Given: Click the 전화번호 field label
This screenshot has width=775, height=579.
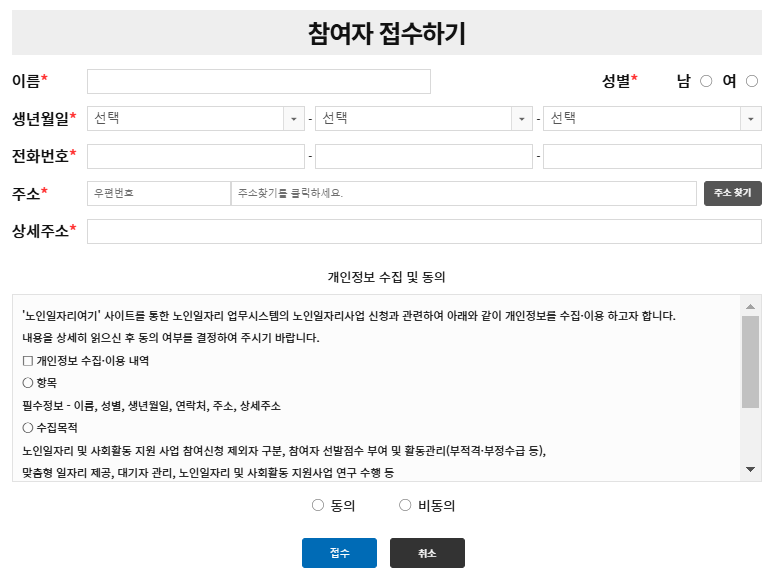Looking at the screenshot, I should [44, 156].
